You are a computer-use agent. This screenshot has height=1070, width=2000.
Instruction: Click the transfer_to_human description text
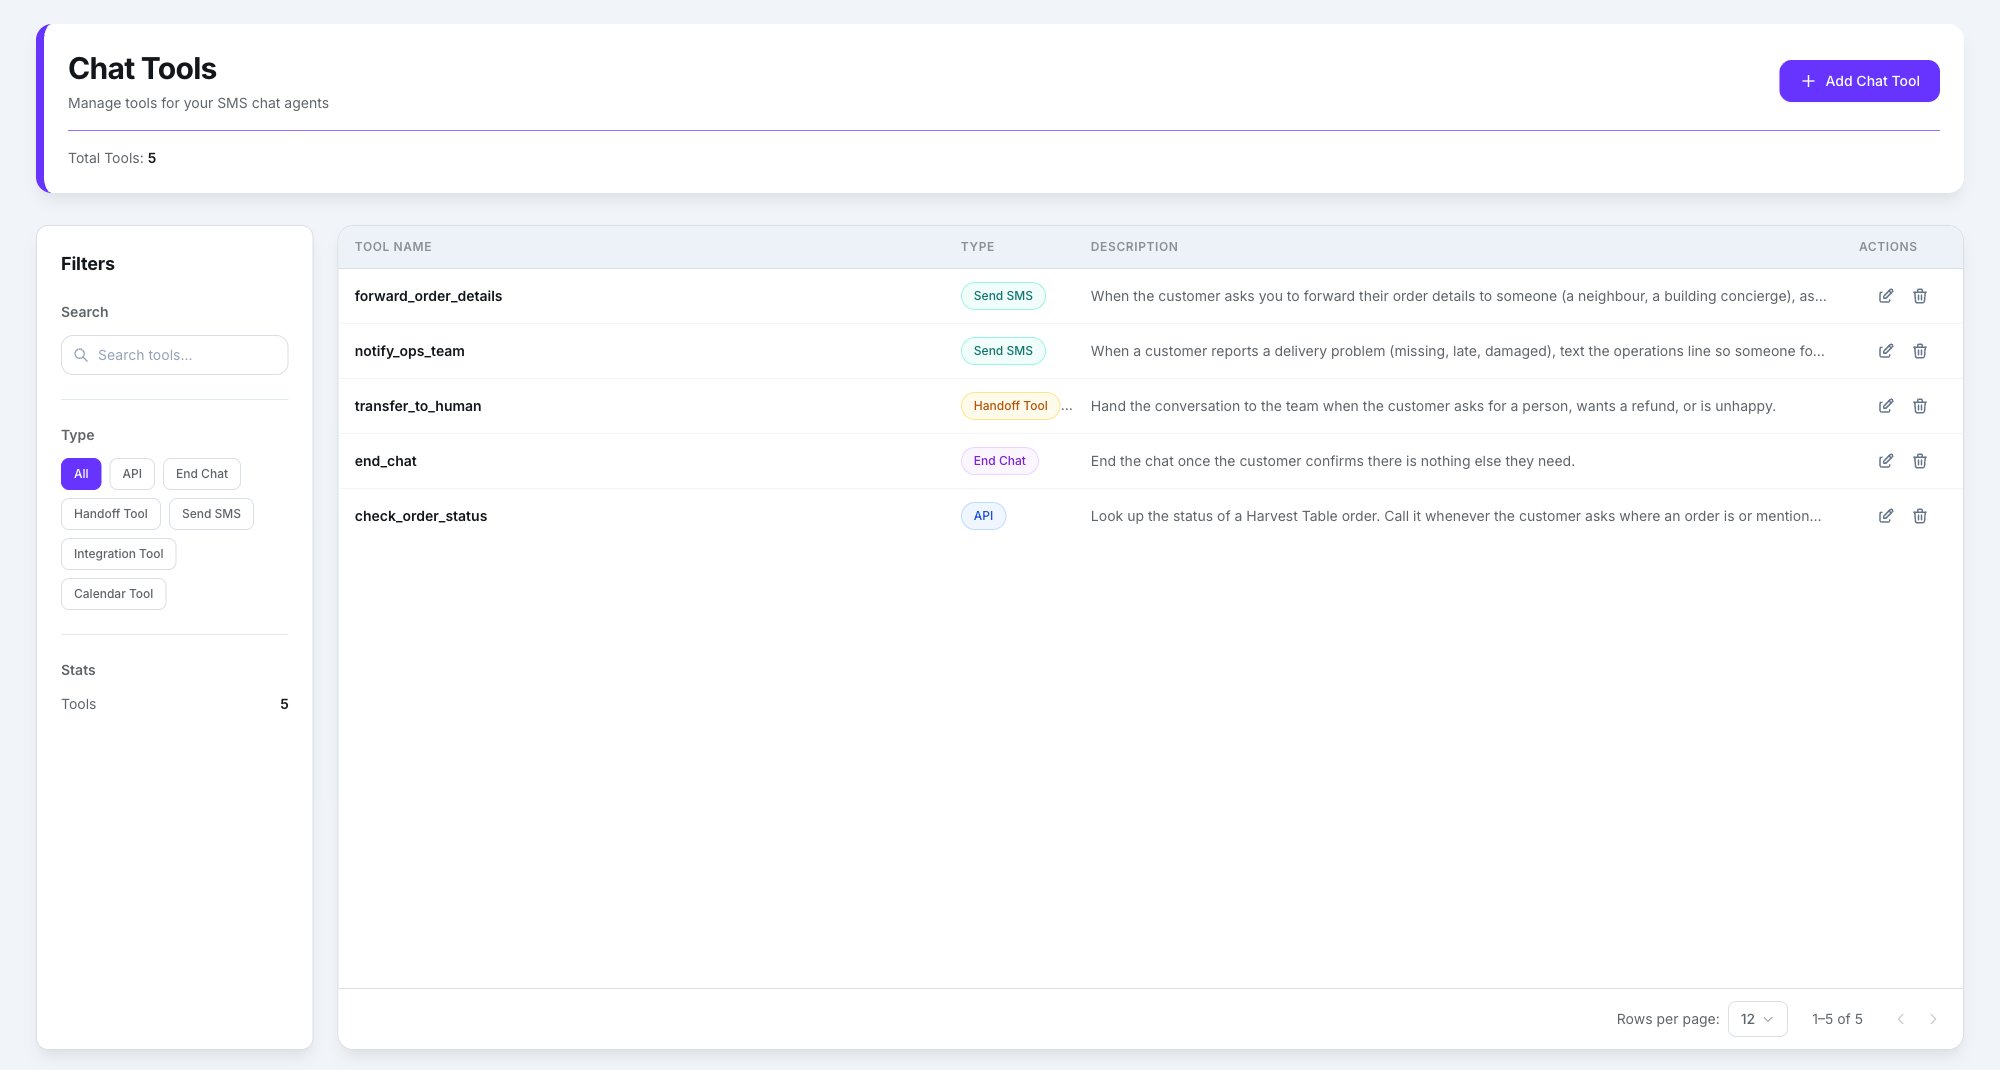[x=1433, y=406]
